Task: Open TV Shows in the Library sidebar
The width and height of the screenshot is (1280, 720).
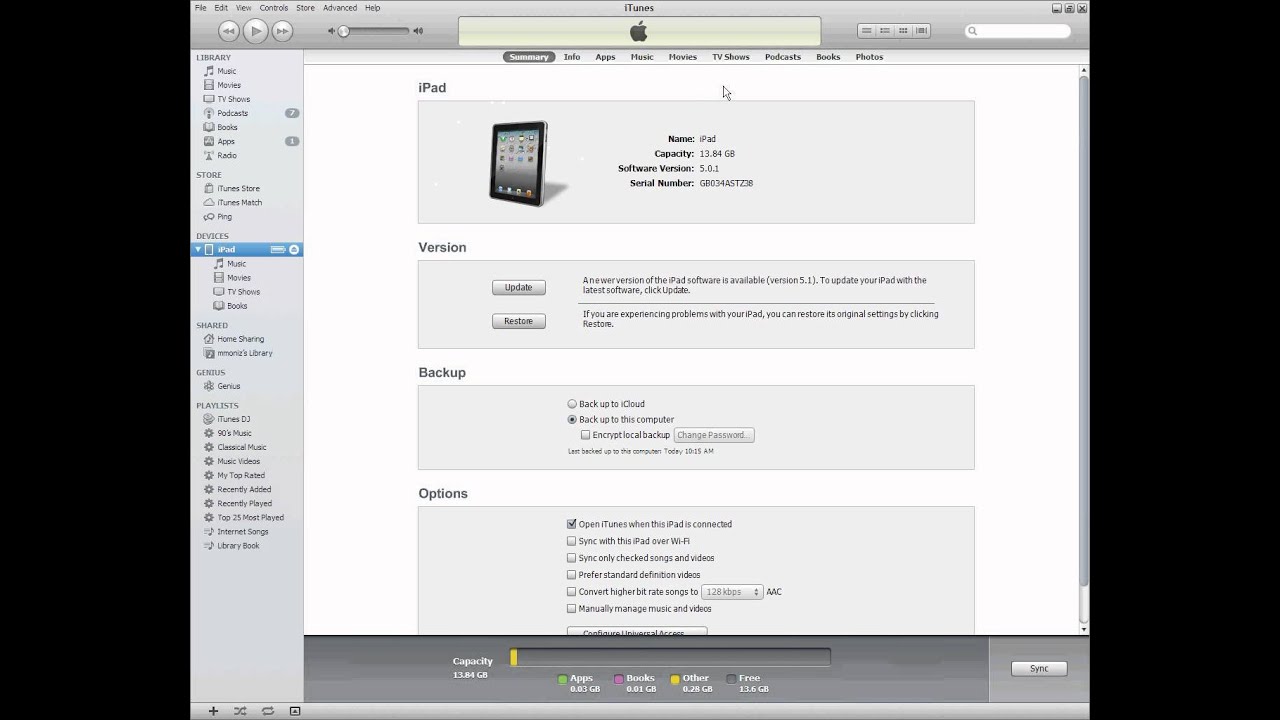Action: (x=234, y=99)
